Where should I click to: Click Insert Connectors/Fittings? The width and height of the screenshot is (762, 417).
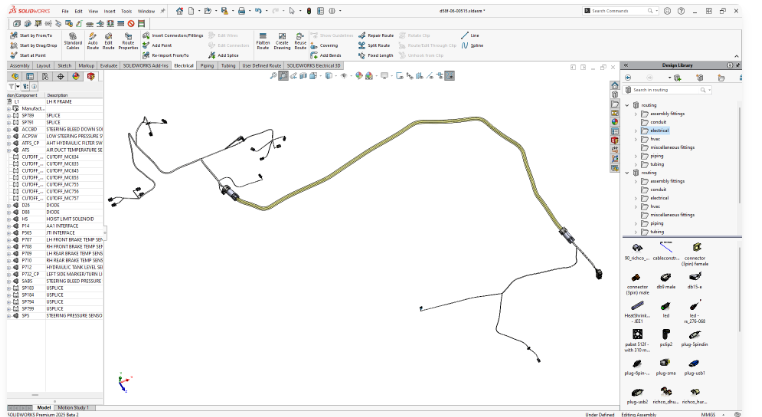click(x=173, y=35)
